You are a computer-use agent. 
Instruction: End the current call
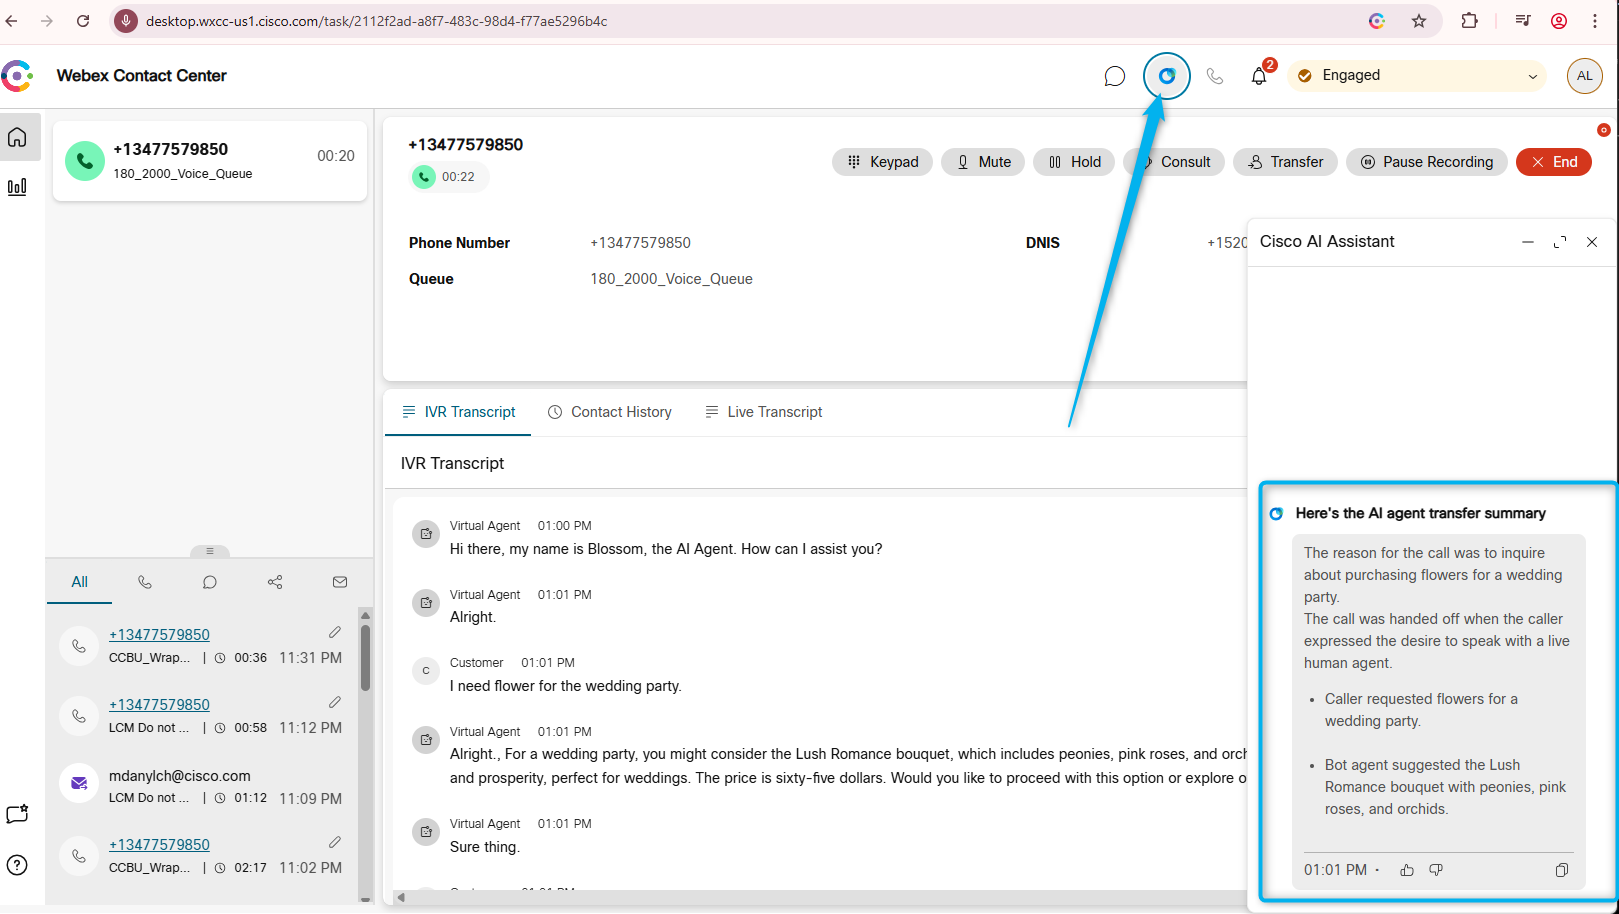tap(1553, 162)
